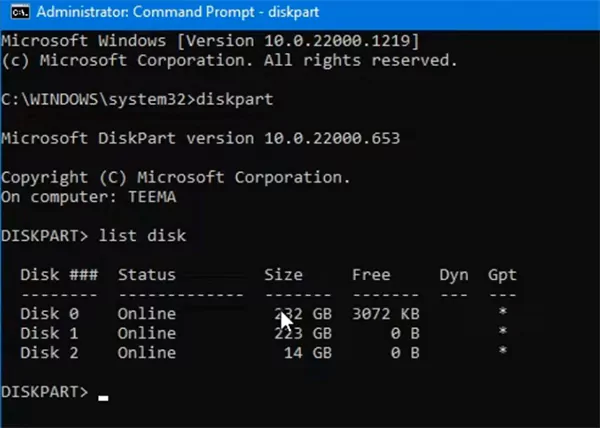
Task: Click the 'Free' column header
Action: pos(371,275)
